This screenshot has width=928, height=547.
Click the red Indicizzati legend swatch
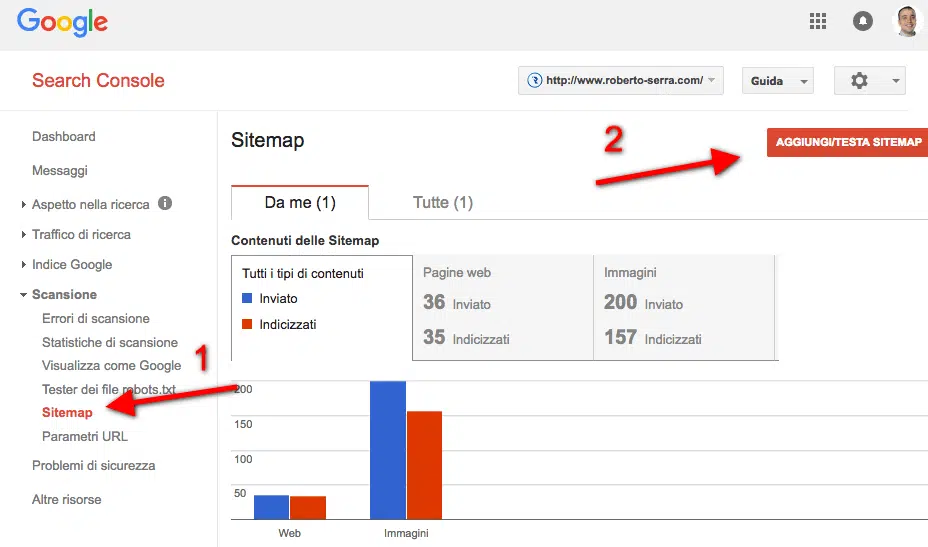click(x=247, y=324)
